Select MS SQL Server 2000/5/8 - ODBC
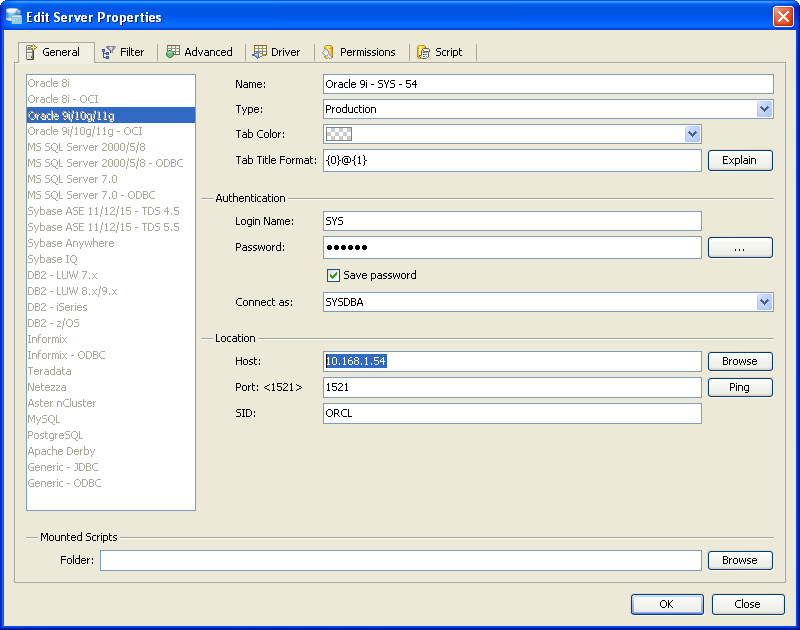800x630 pixels. point(111,163)
